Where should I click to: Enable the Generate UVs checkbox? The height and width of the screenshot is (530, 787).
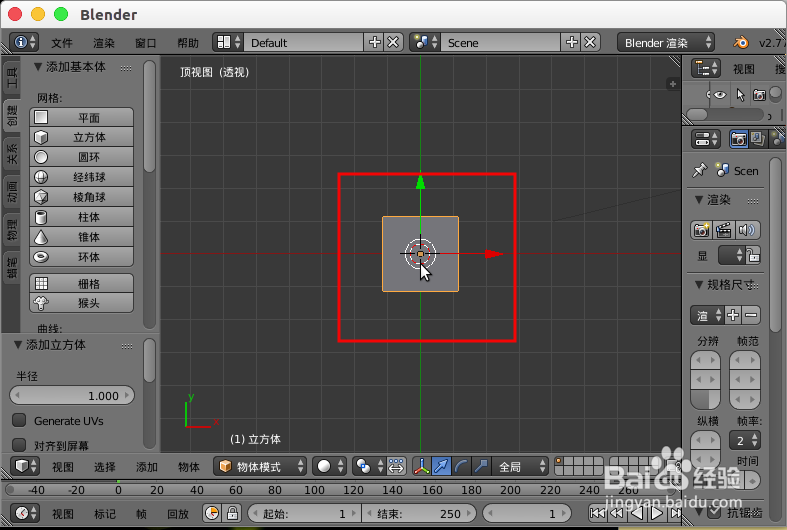(19, 420)
